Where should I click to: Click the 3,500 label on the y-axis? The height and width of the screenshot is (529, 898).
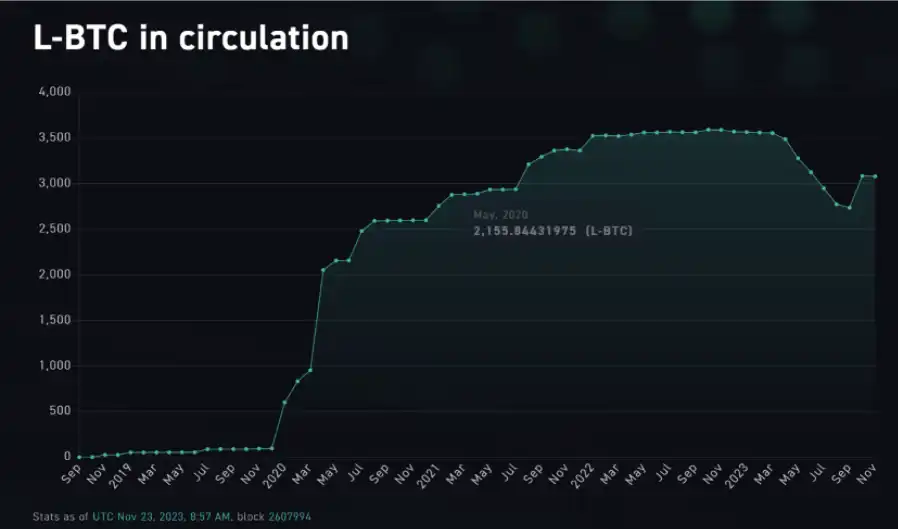pos(55,138)
